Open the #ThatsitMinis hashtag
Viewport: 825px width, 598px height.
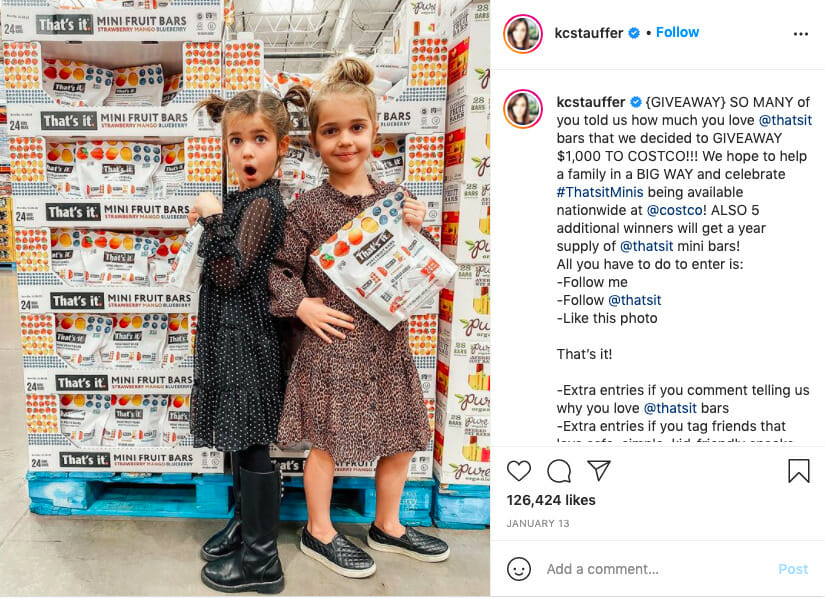600,192
